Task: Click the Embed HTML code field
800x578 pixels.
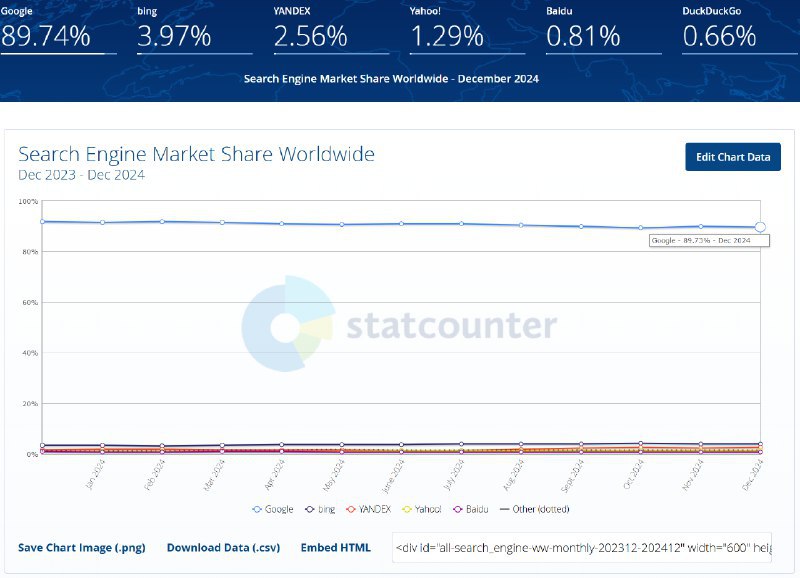Action: point(581,548)
